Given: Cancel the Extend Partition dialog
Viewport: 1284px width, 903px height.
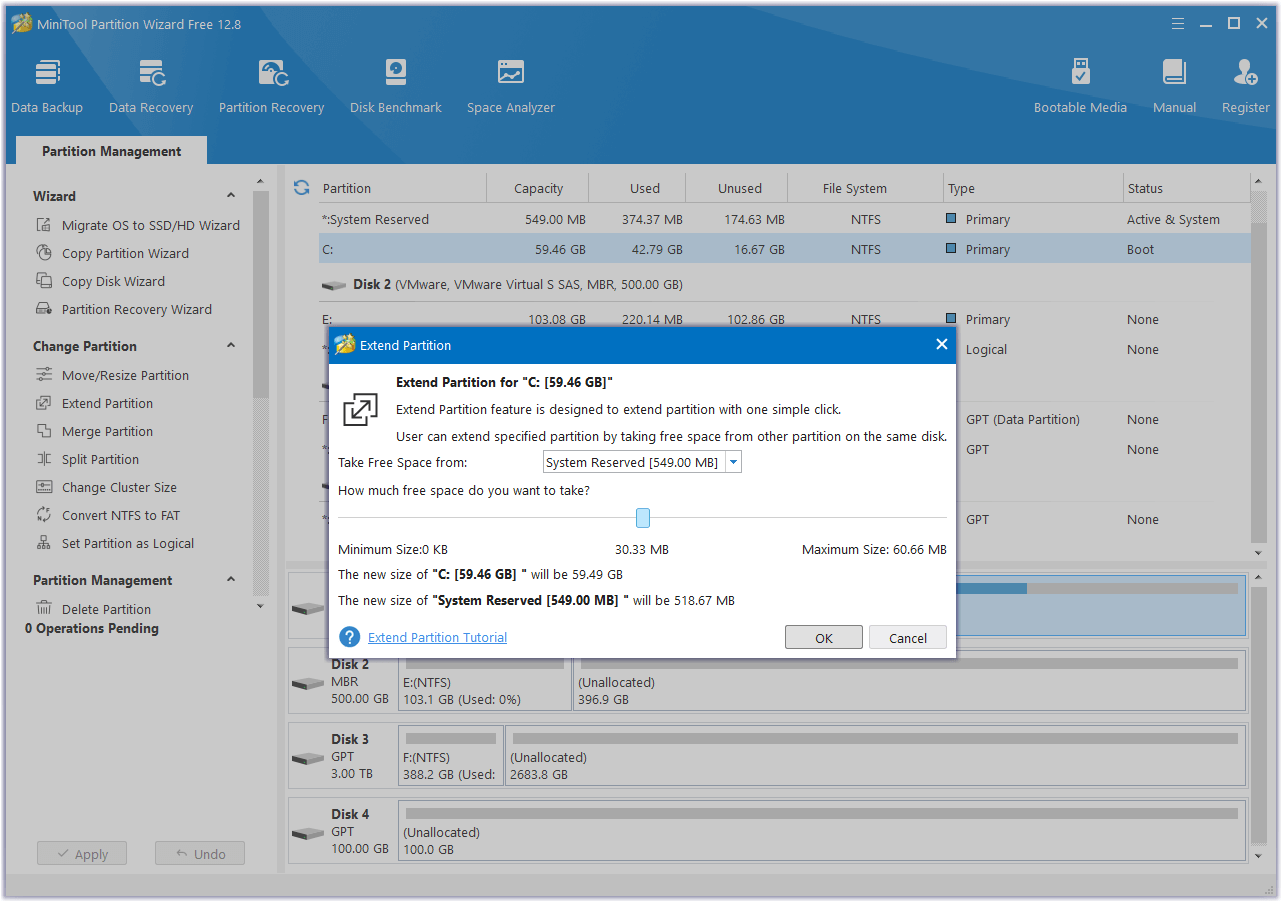Looking at the screenshot, I should tap(908, 638).
